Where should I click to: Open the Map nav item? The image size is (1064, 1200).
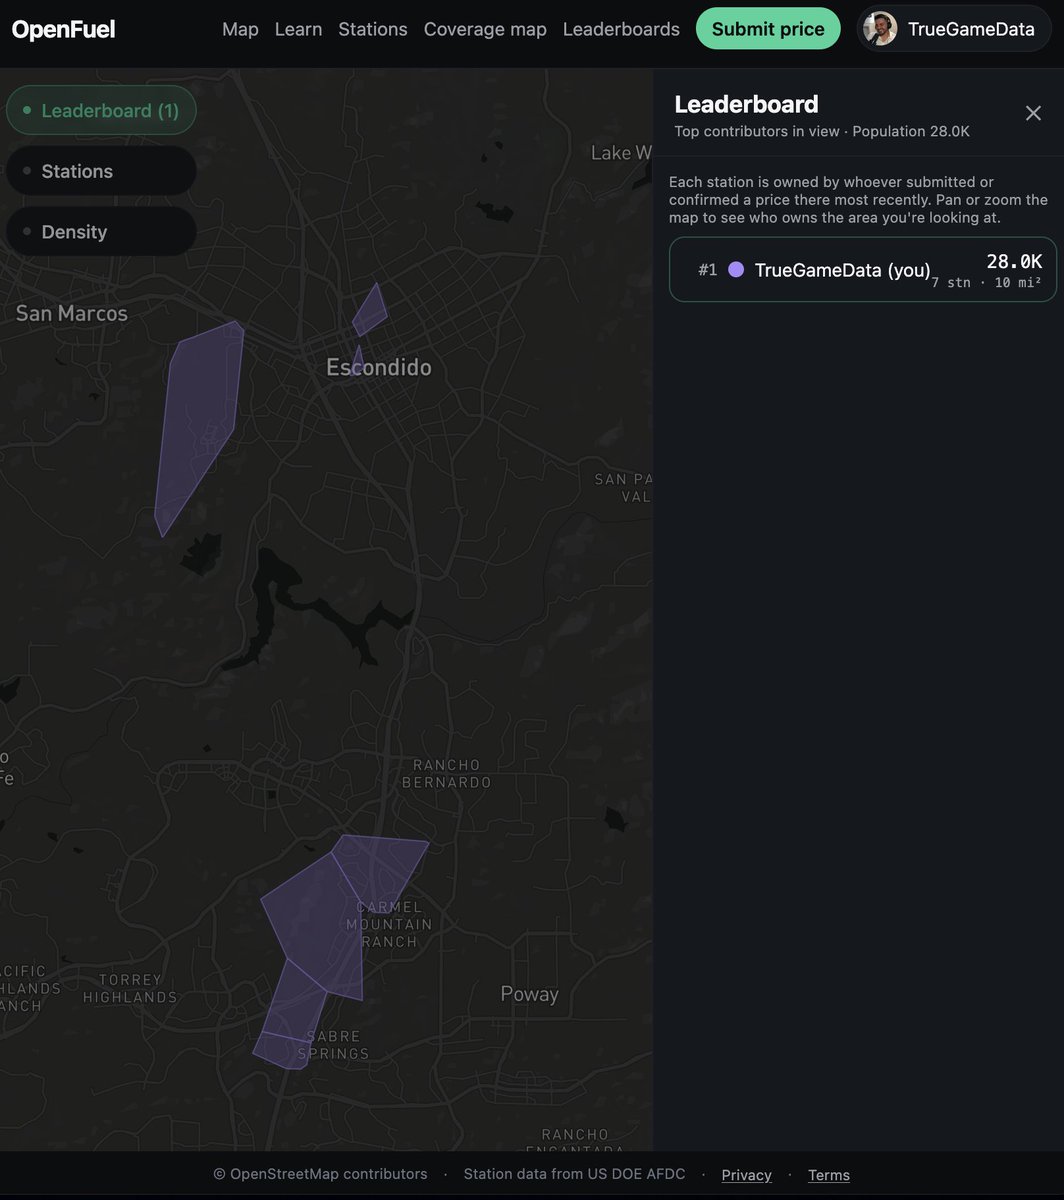[240, 29]
